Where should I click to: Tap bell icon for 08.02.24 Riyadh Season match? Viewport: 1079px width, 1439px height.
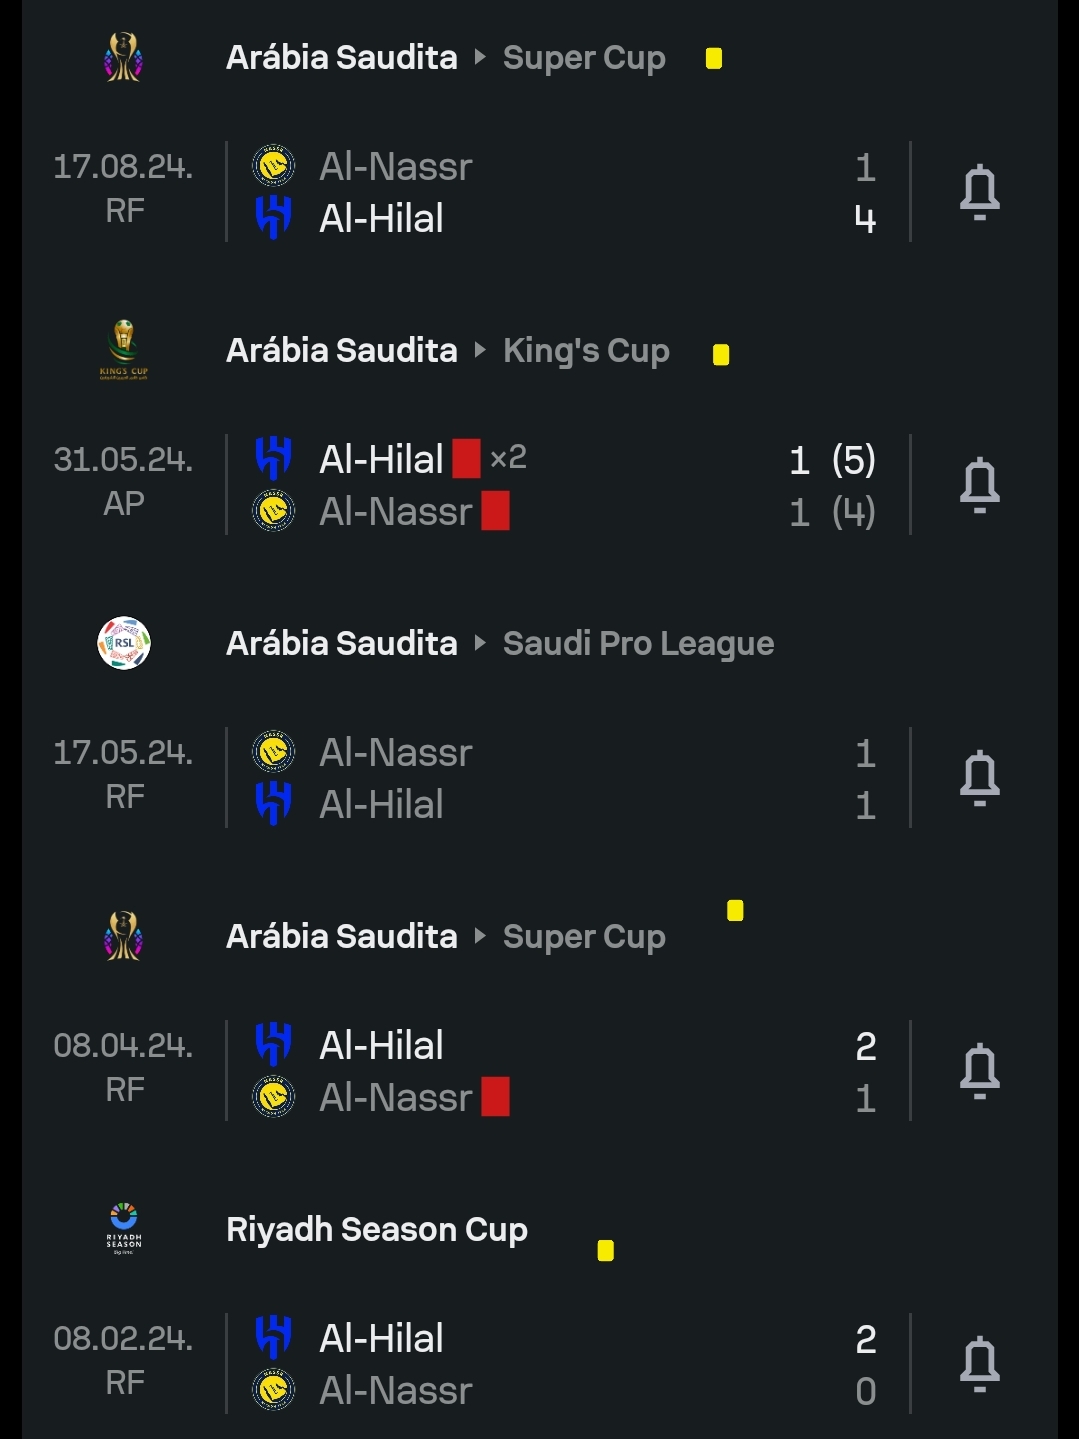[x=979, y=1364]
